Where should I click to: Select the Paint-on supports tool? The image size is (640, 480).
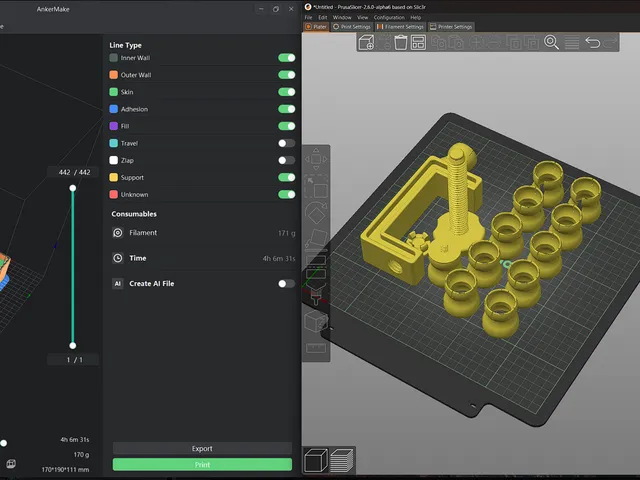(316, 294)
